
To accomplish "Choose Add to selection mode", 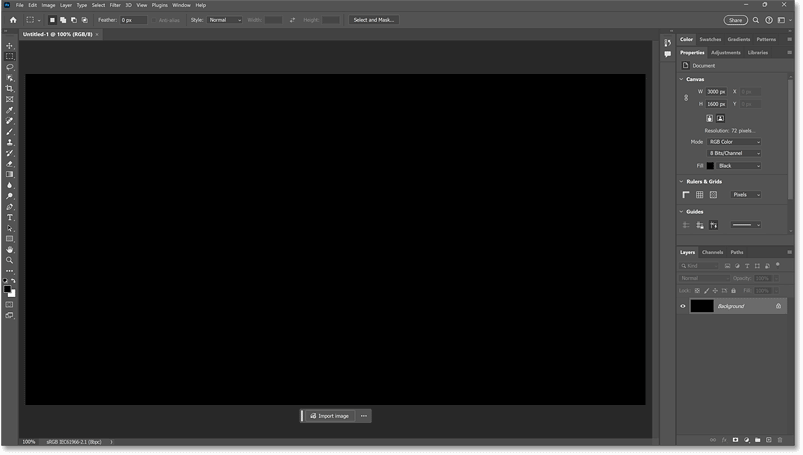I will [63, 20].
